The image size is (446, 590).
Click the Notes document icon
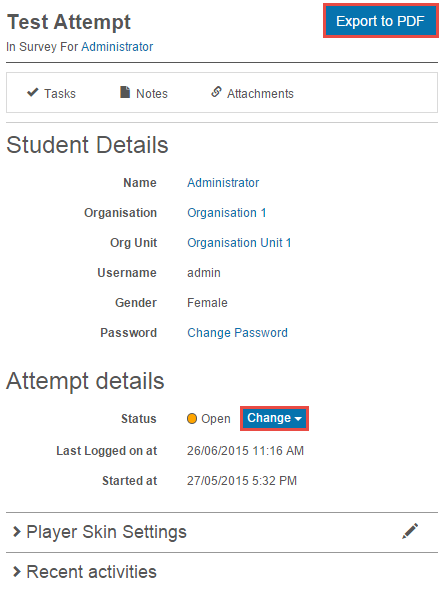click(x=125, y=92)
